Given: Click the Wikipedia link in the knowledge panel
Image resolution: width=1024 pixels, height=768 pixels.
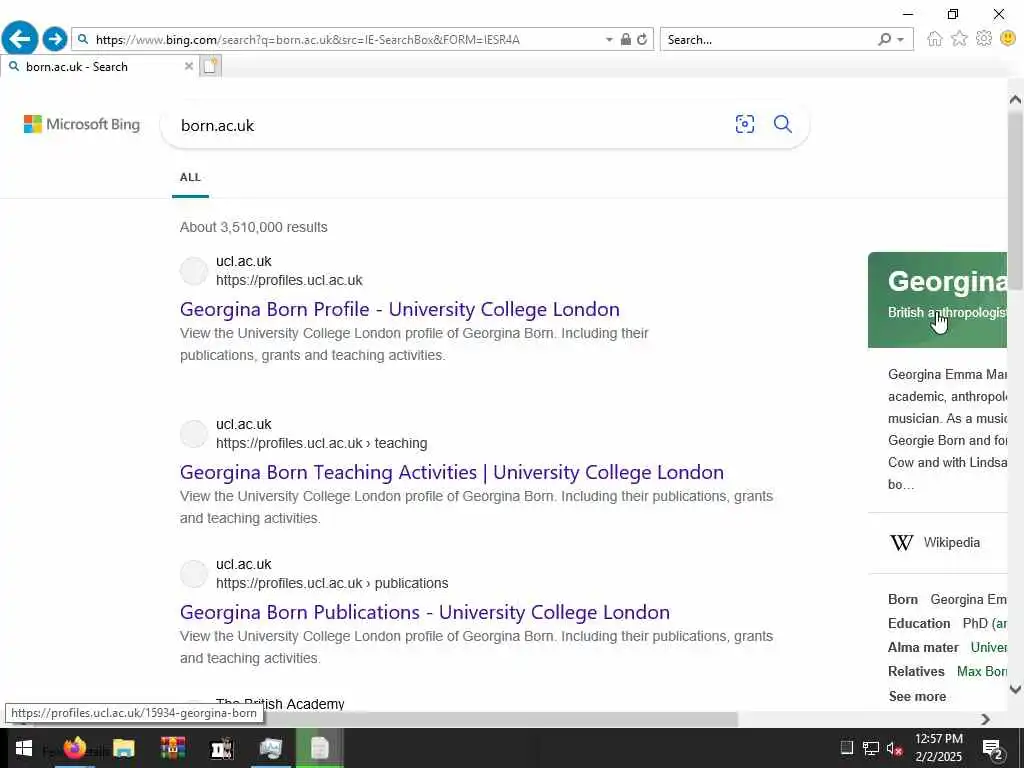Looking at the screenshot, I should point(952,542).
